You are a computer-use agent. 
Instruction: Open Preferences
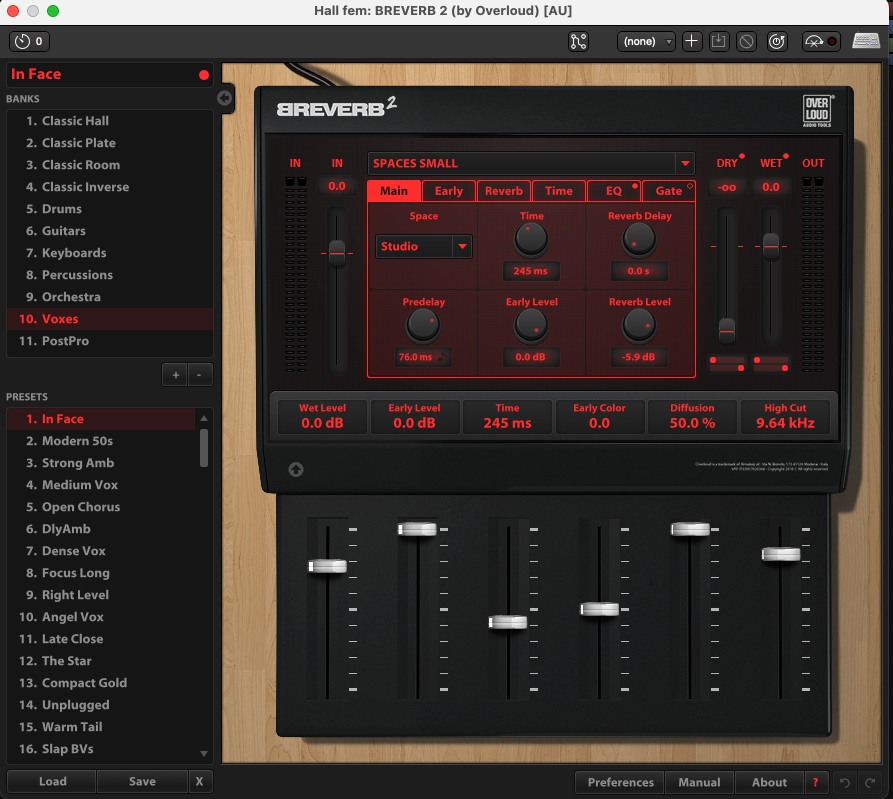[620, 782]
